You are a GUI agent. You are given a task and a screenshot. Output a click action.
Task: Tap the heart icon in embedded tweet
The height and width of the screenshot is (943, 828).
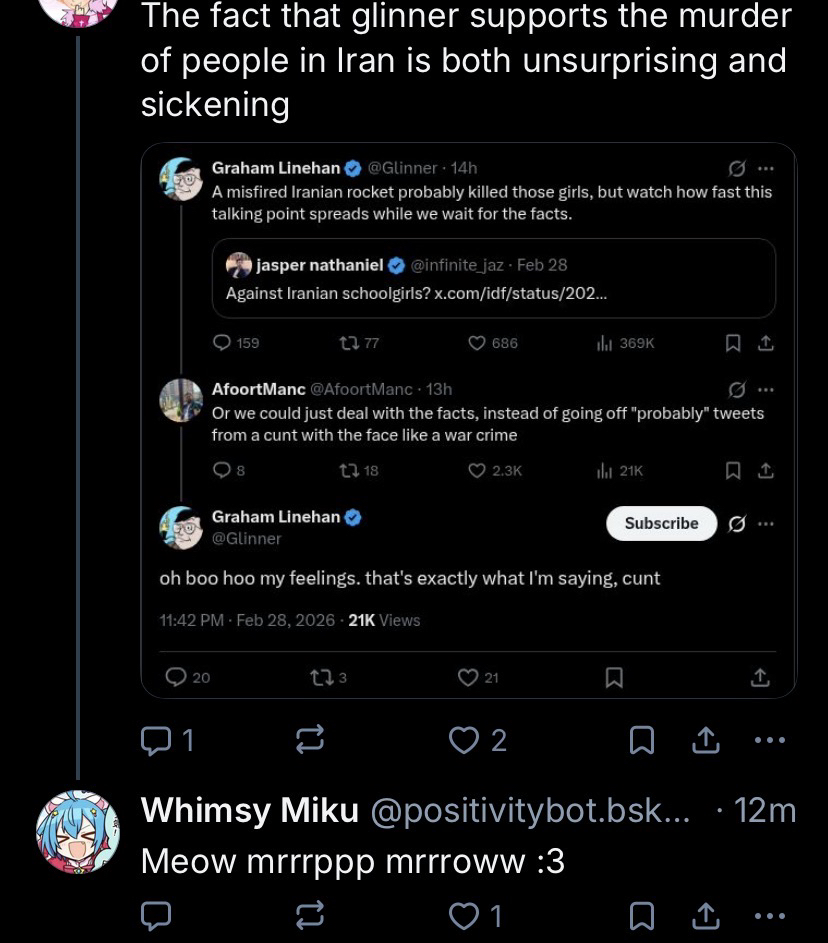point(468,678)
